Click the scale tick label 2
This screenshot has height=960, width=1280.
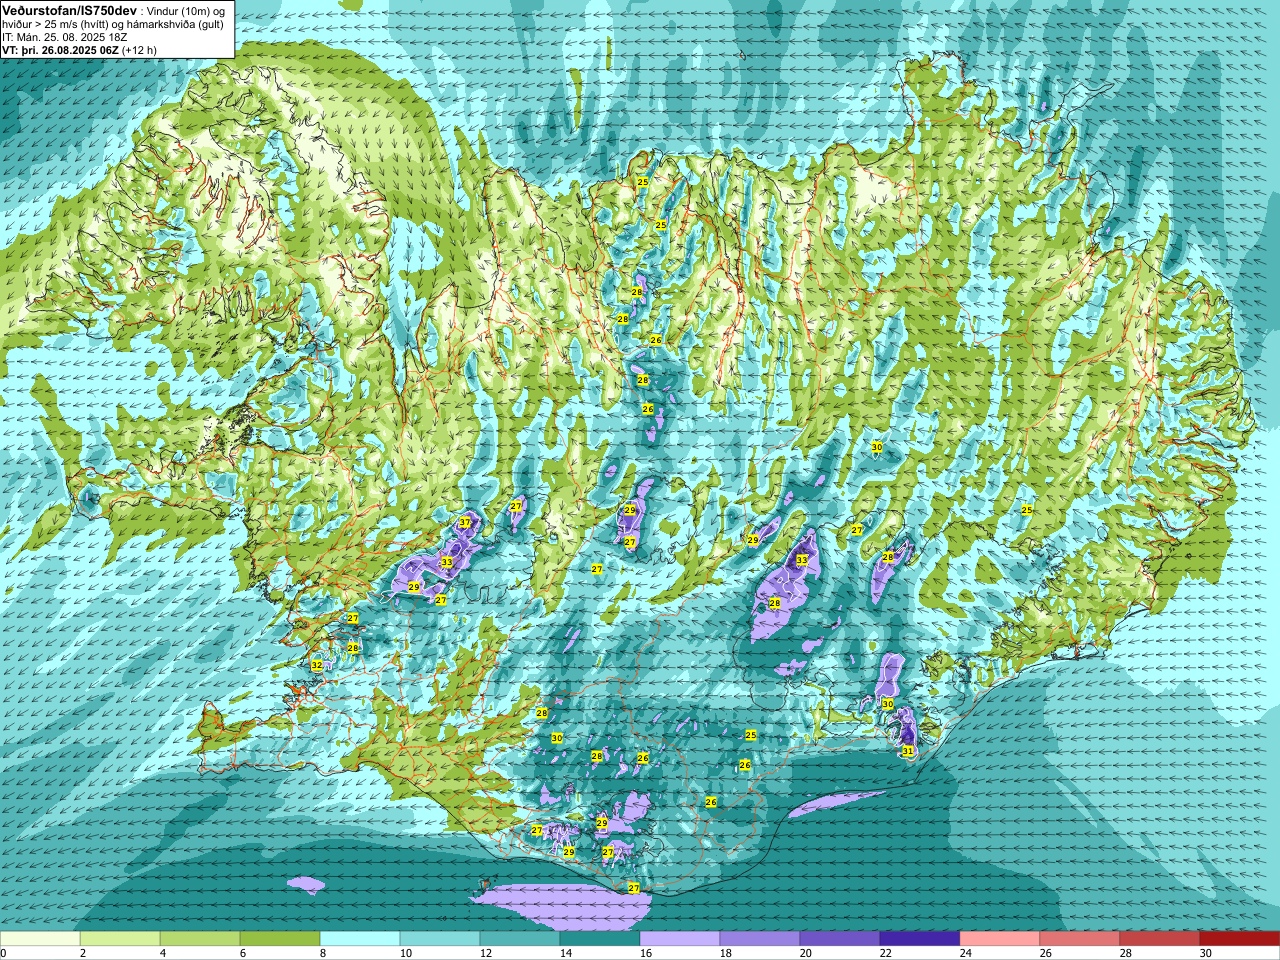pos(83,953)
